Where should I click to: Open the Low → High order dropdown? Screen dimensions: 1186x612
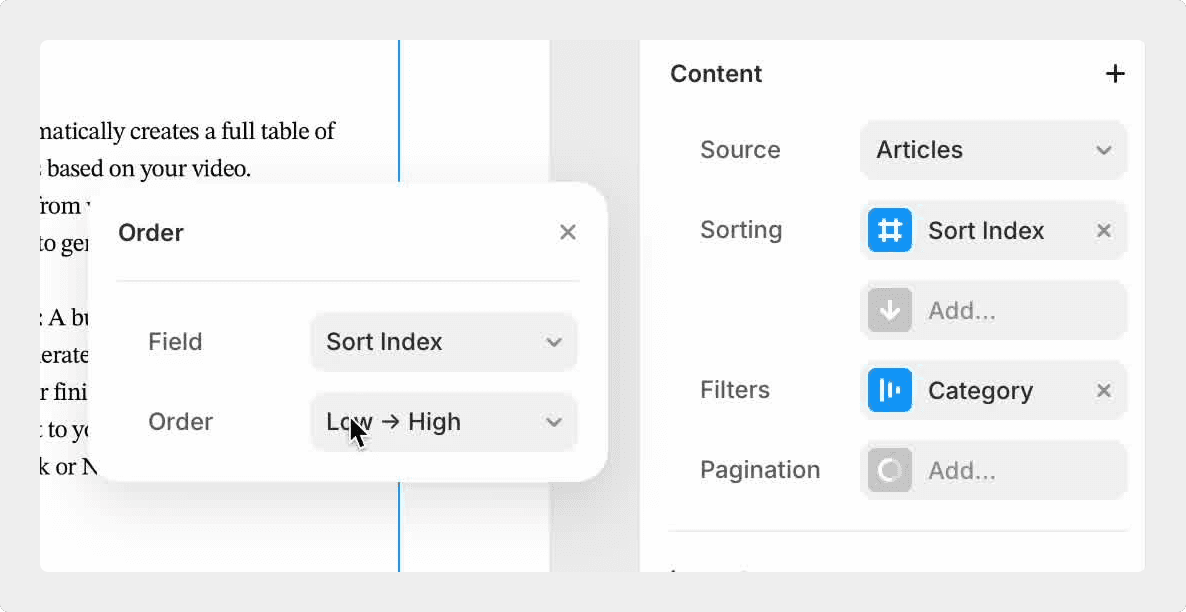443,422
